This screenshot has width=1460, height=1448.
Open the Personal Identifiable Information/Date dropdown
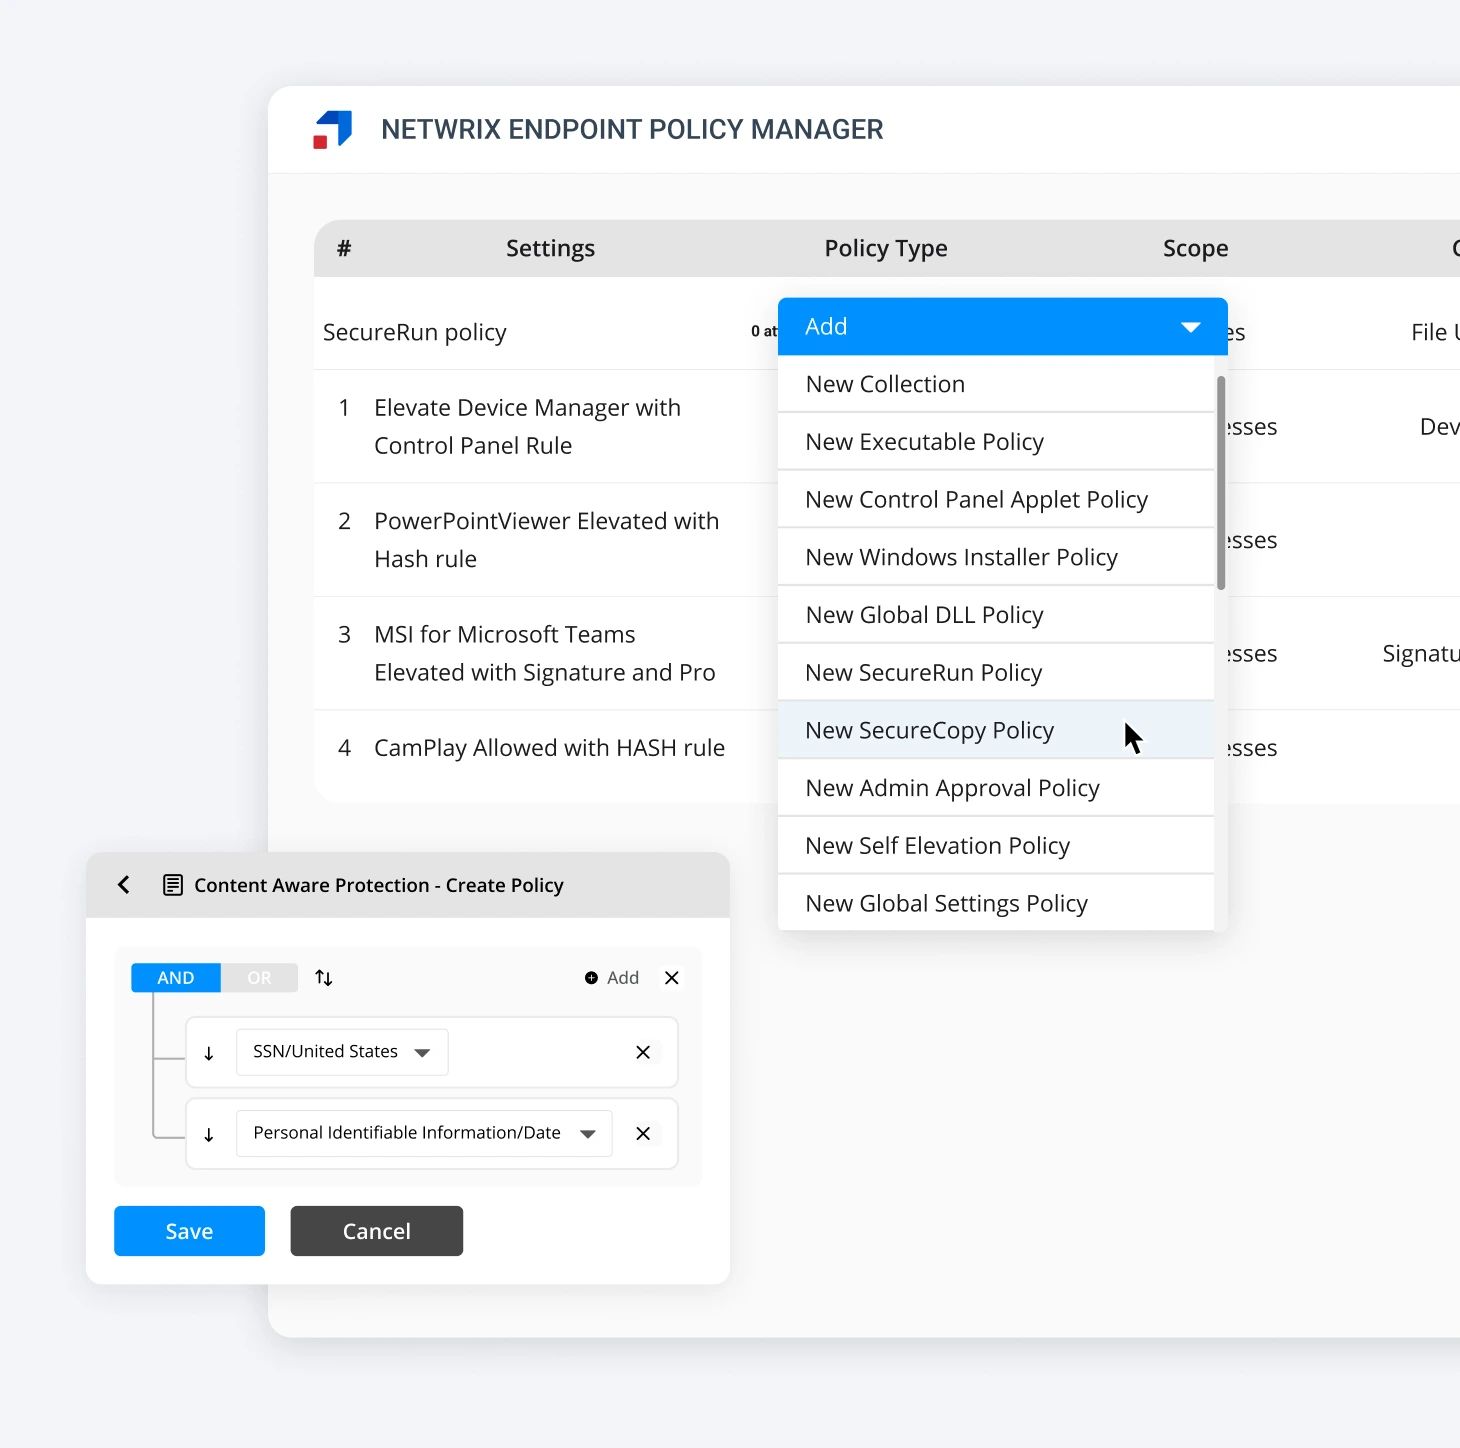click(x=424, y=1133)
